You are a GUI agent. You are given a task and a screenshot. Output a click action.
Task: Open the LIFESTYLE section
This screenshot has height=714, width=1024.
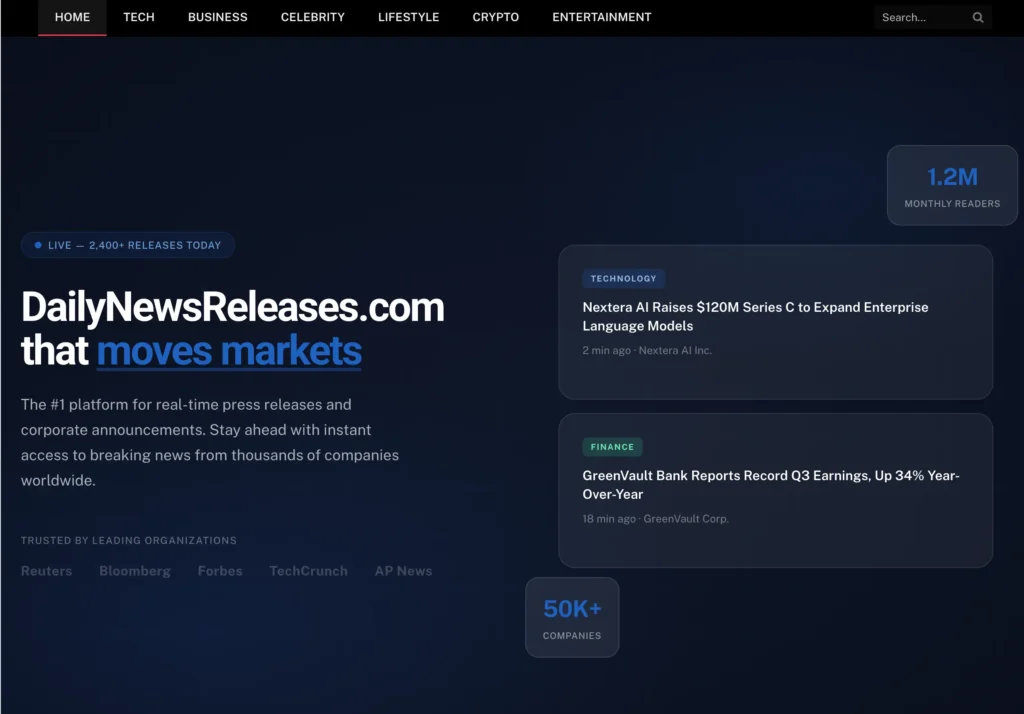pos(409,18)
